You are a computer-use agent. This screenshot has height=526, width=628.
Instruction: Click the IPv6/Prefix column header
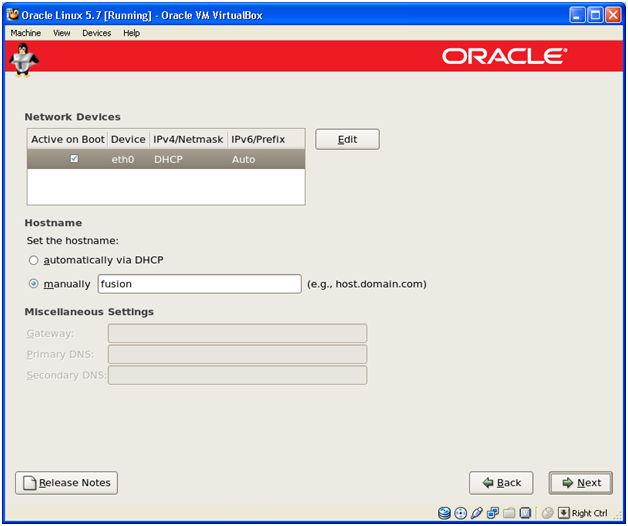point(266,139)
